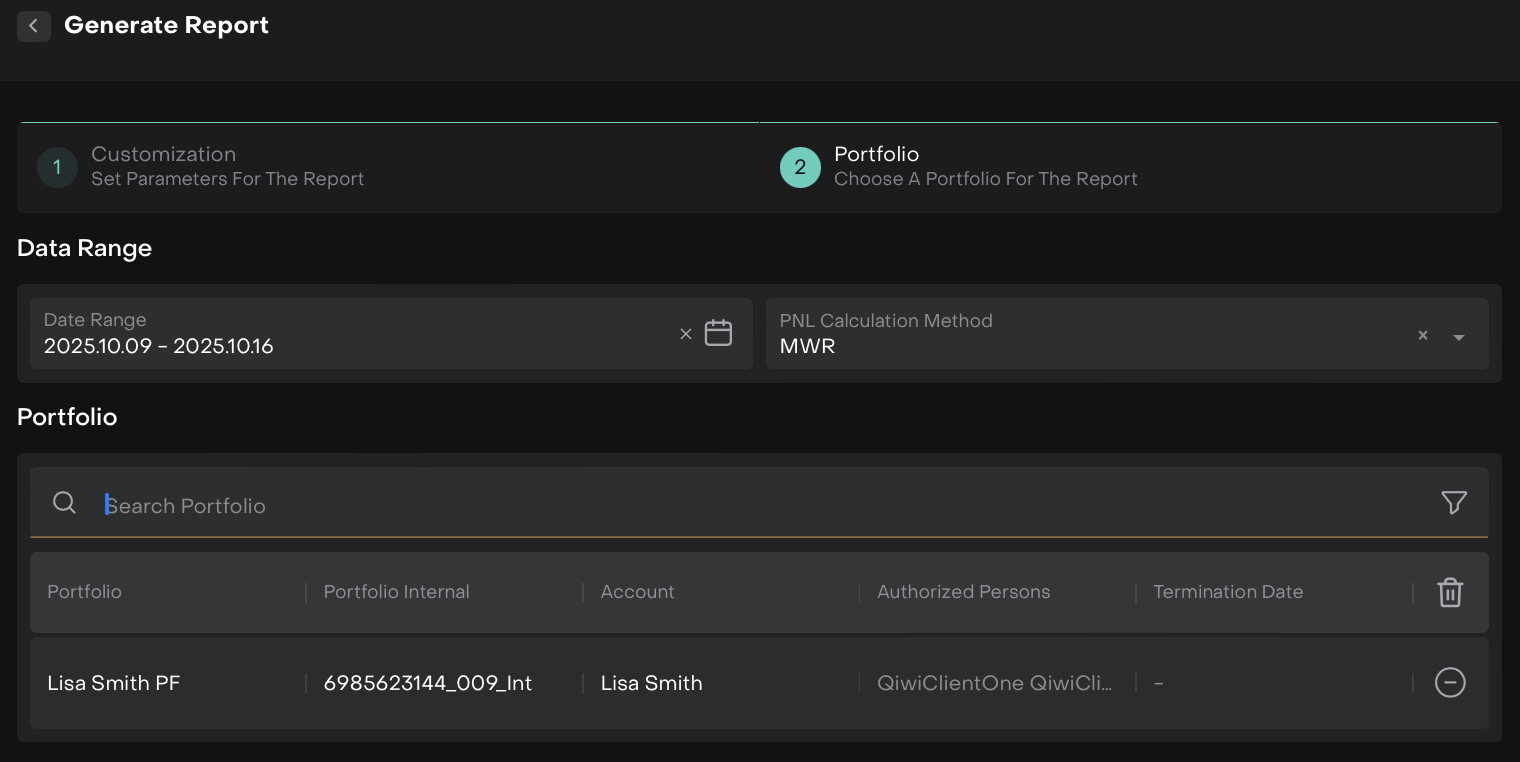Click the magnifier search icon
Screen dimensions: 1520x762
click(65, 503)
